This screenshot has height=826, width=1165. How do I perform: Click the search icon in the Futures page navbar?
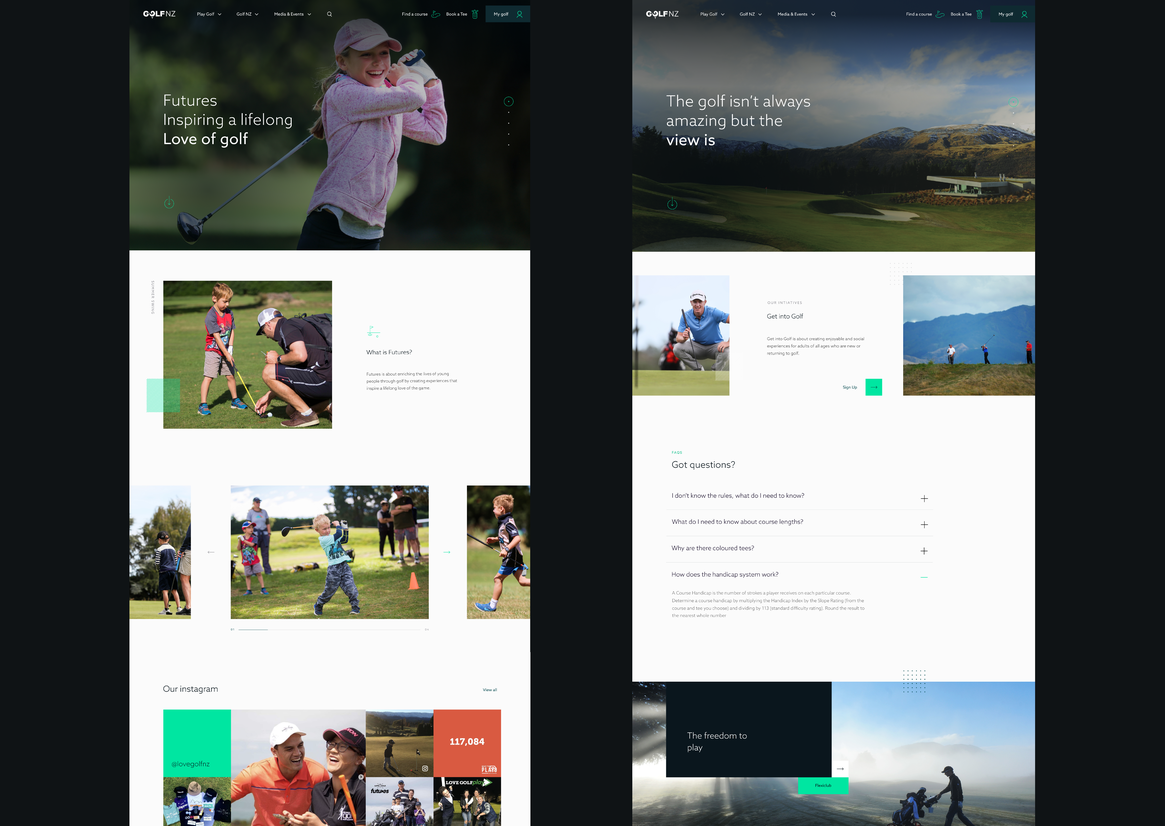point(329,15)
